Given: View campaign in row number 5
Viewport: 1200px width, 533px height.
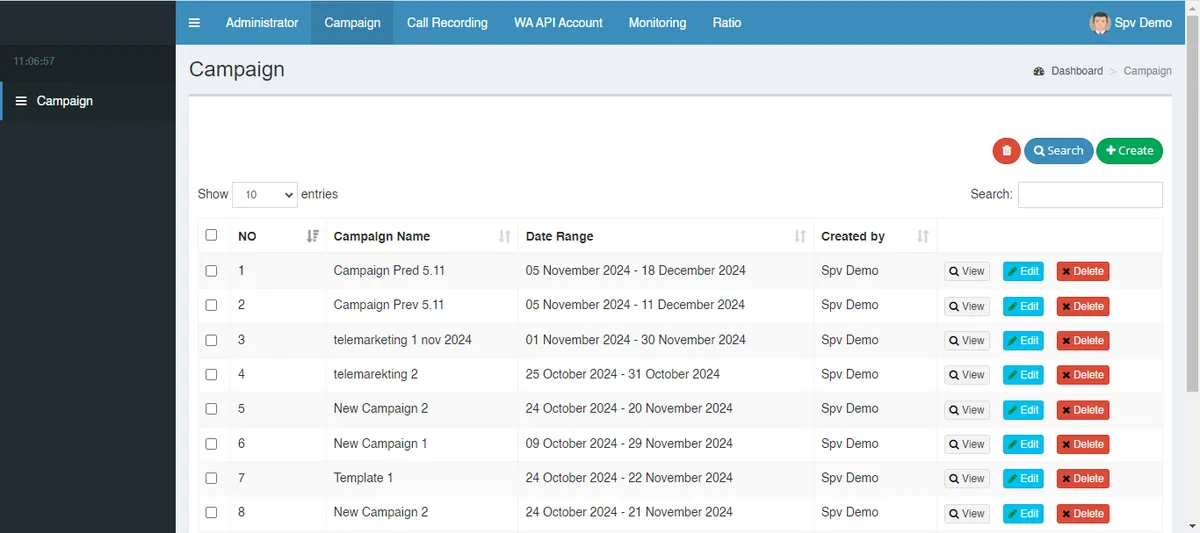Looking at the screenshot, I should 967,409.
